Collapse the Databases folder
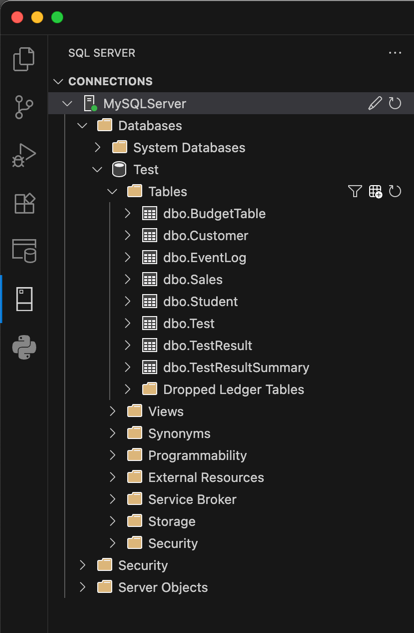Screen dimensions: 414x633 (82, 126)
